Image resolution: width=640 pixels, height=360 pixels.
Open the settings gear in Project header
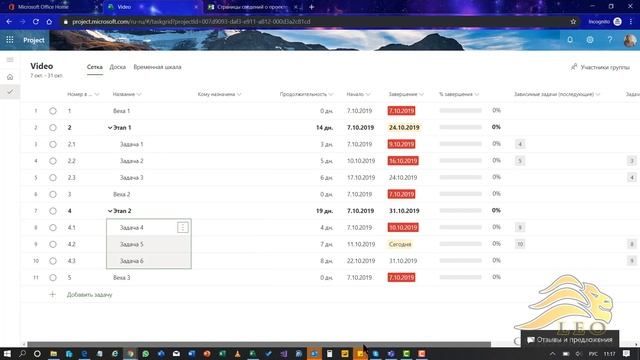[x=590, y=40]
